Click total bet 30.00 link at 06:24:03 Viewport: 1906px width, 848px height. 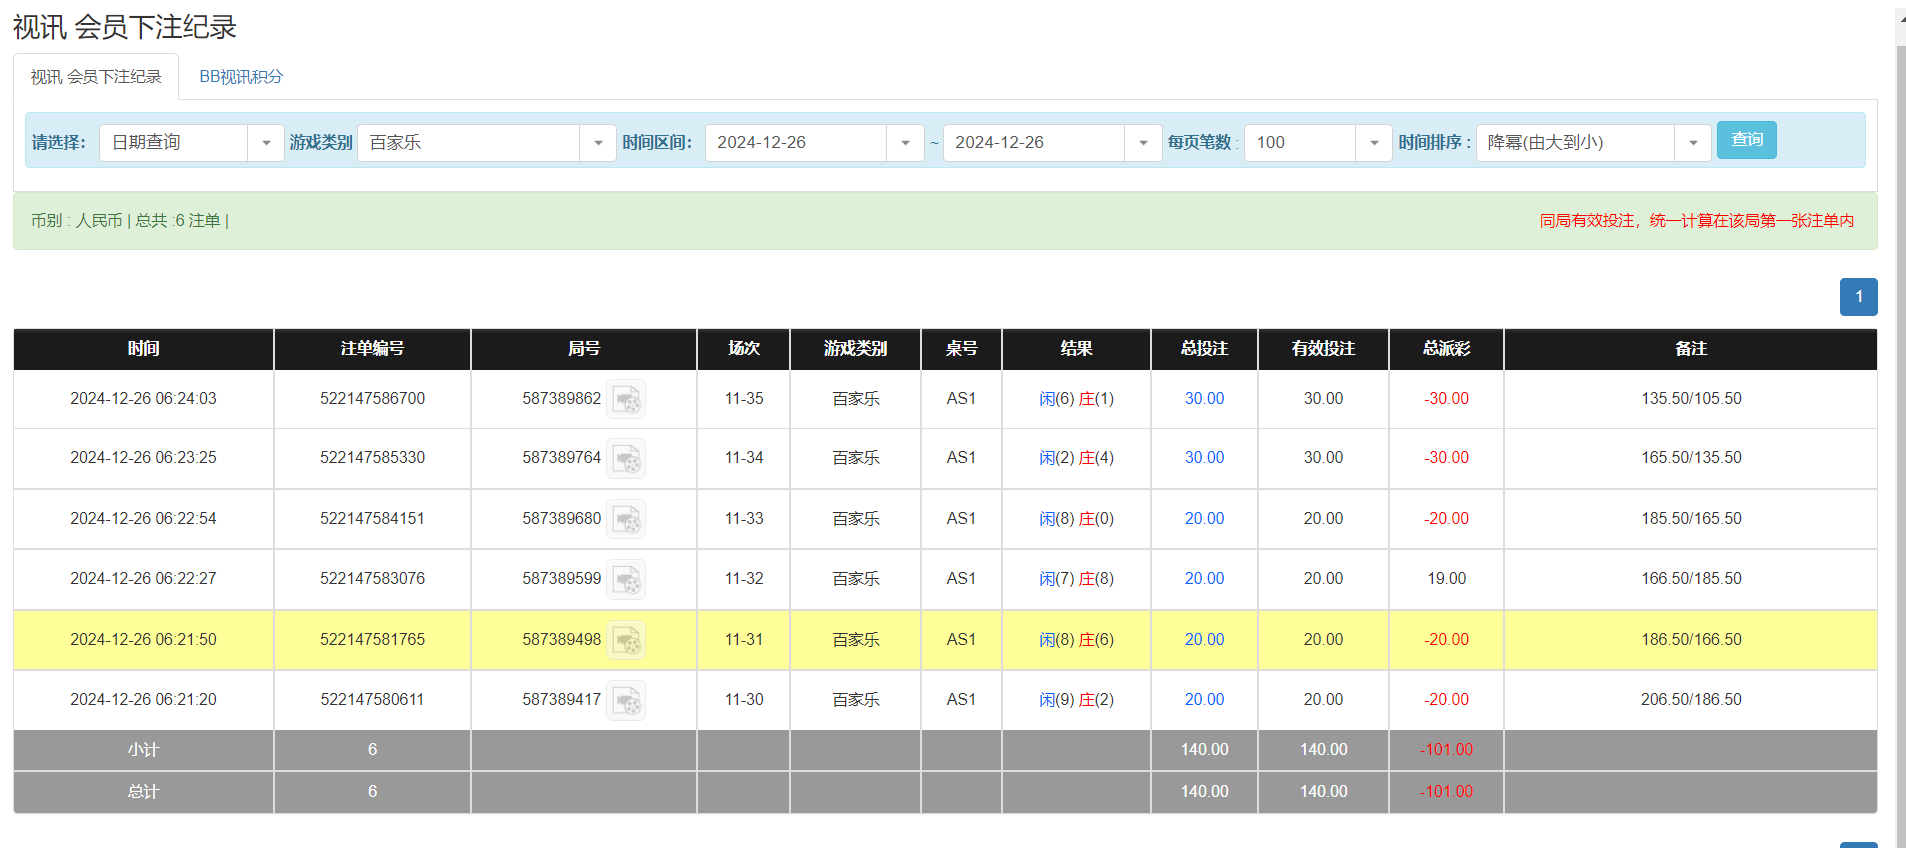1204,399
